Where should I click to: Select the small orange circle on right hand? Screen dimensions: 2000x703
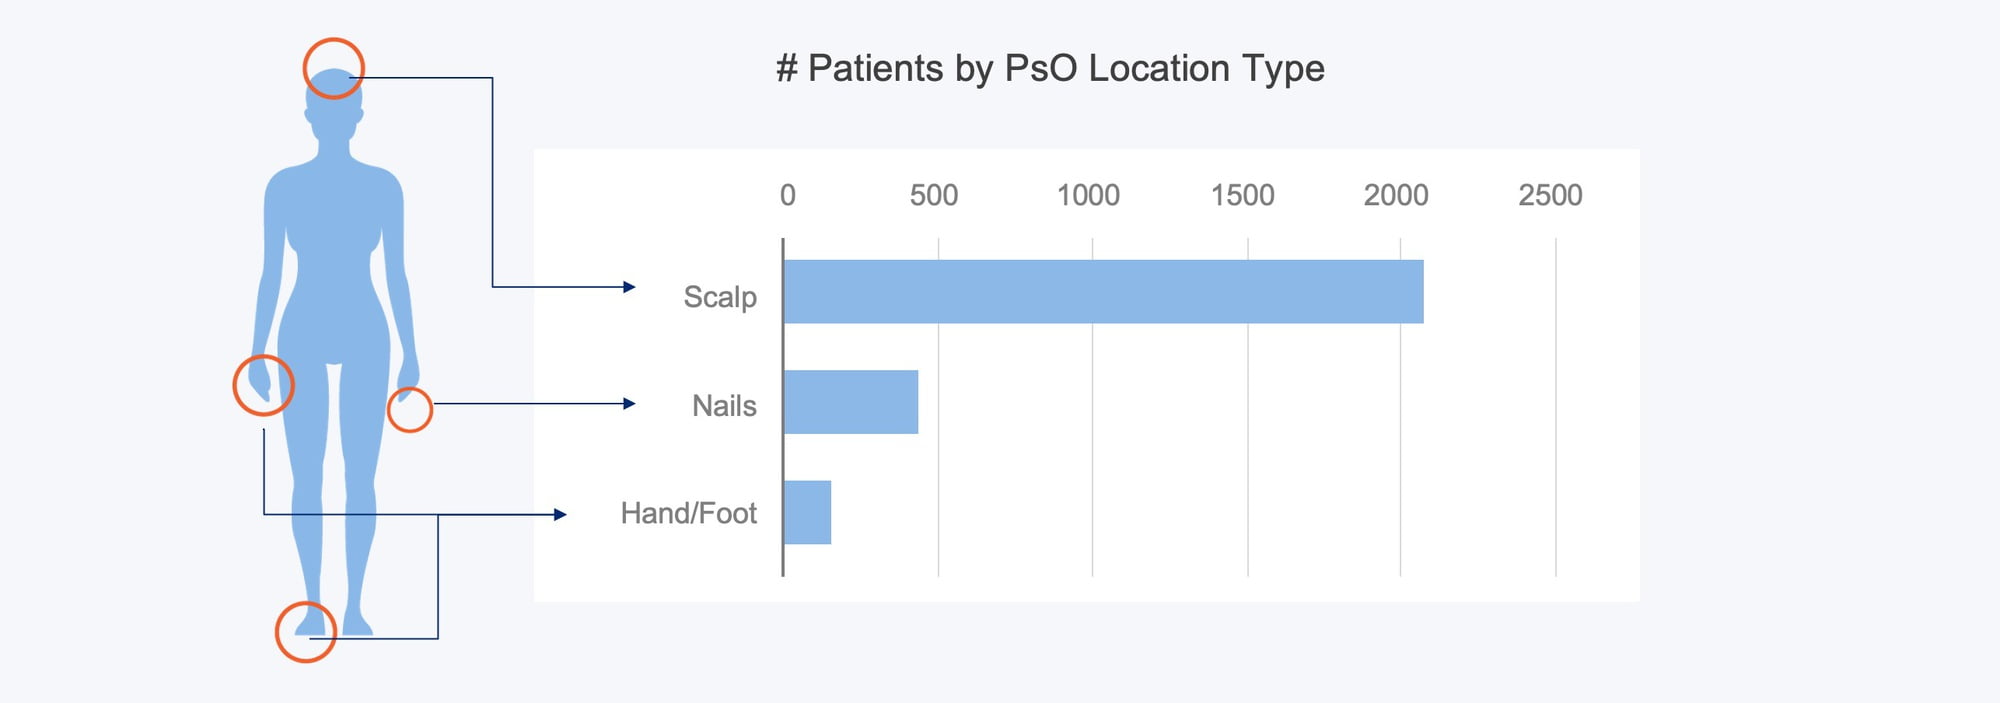pyautogui.click(x=409, y=410)
